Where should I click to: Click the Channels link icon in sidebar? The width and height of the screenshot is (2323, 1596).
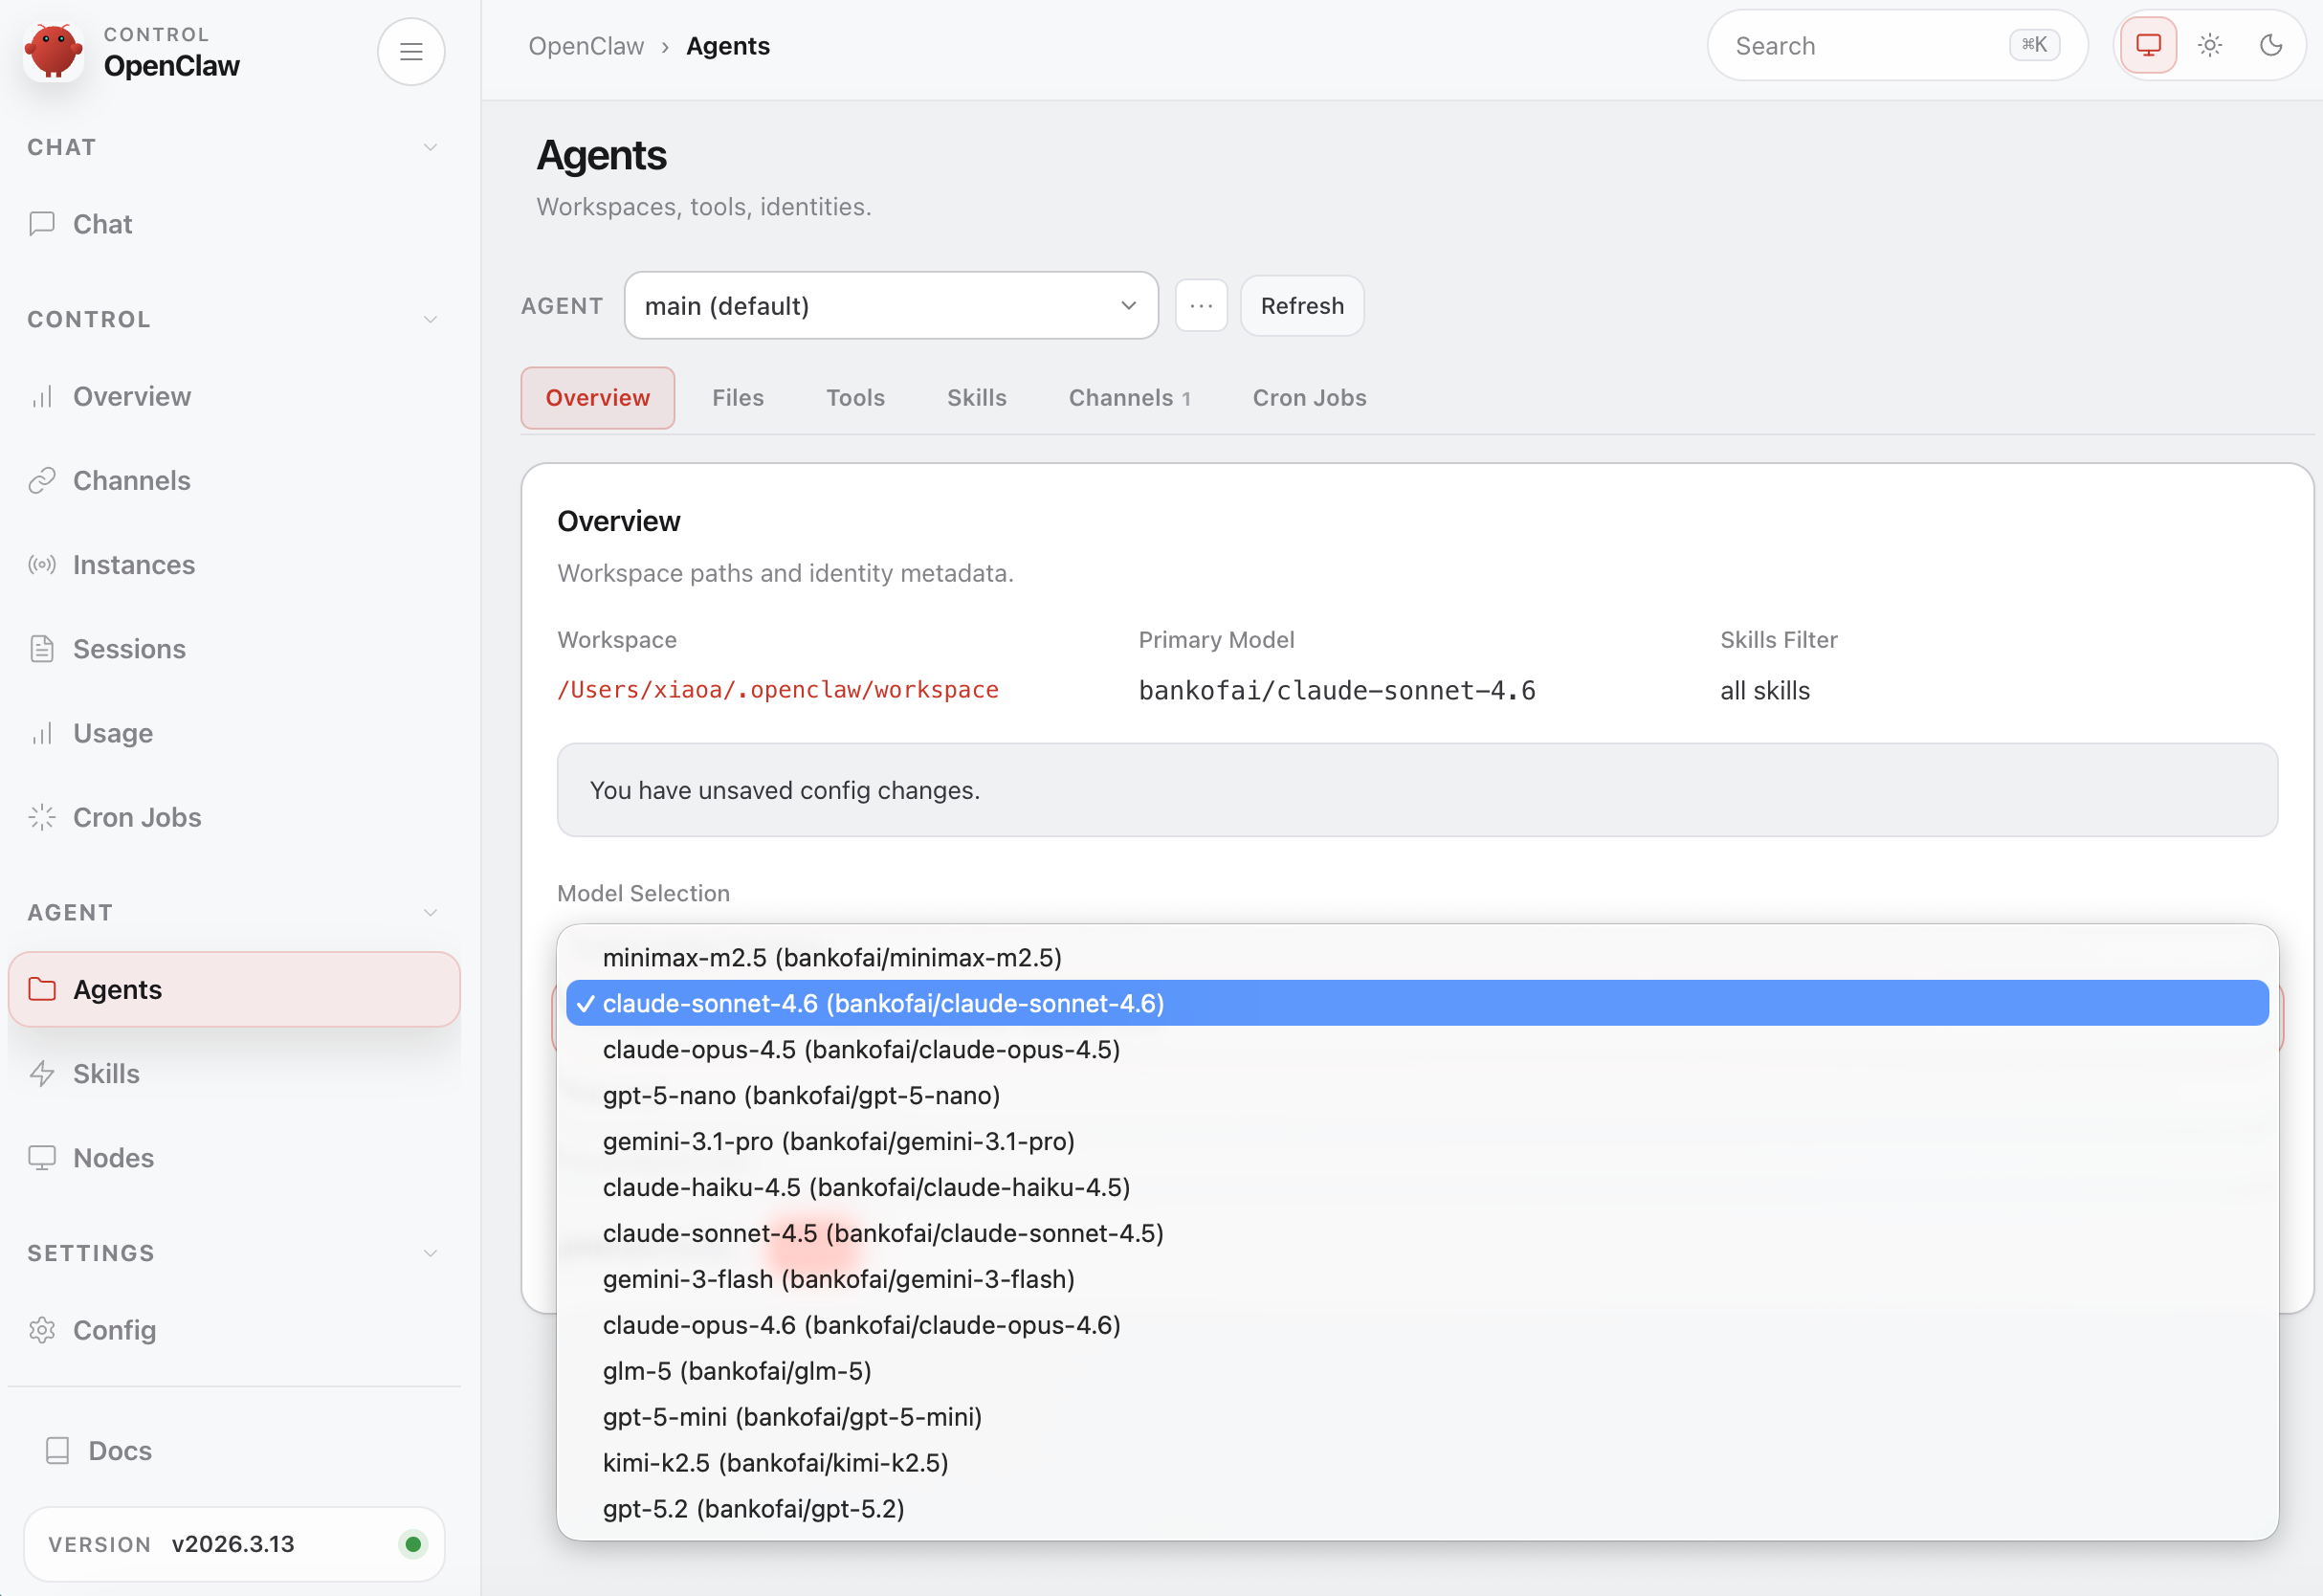pyautogui.click(x=41, y=480)
